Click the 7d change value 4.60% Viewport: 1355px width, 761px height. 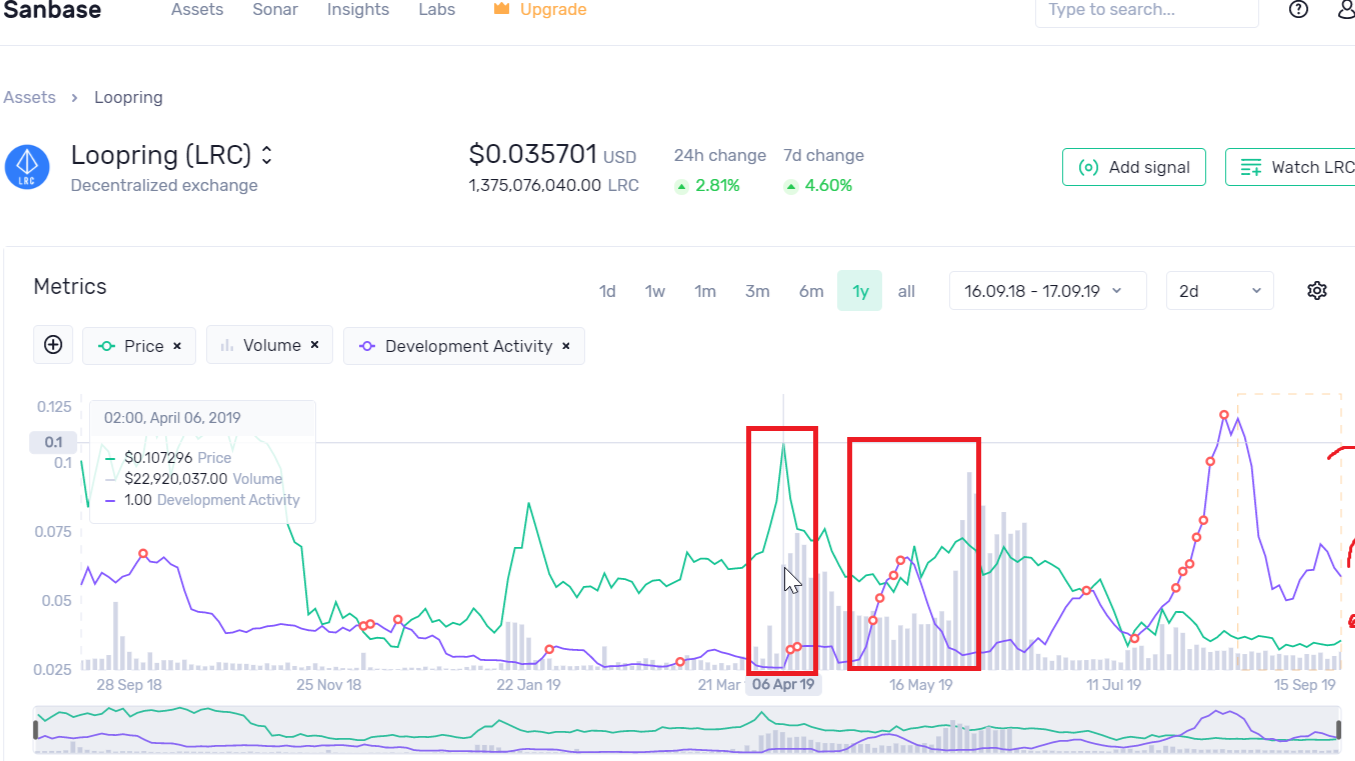click(829, 185)
